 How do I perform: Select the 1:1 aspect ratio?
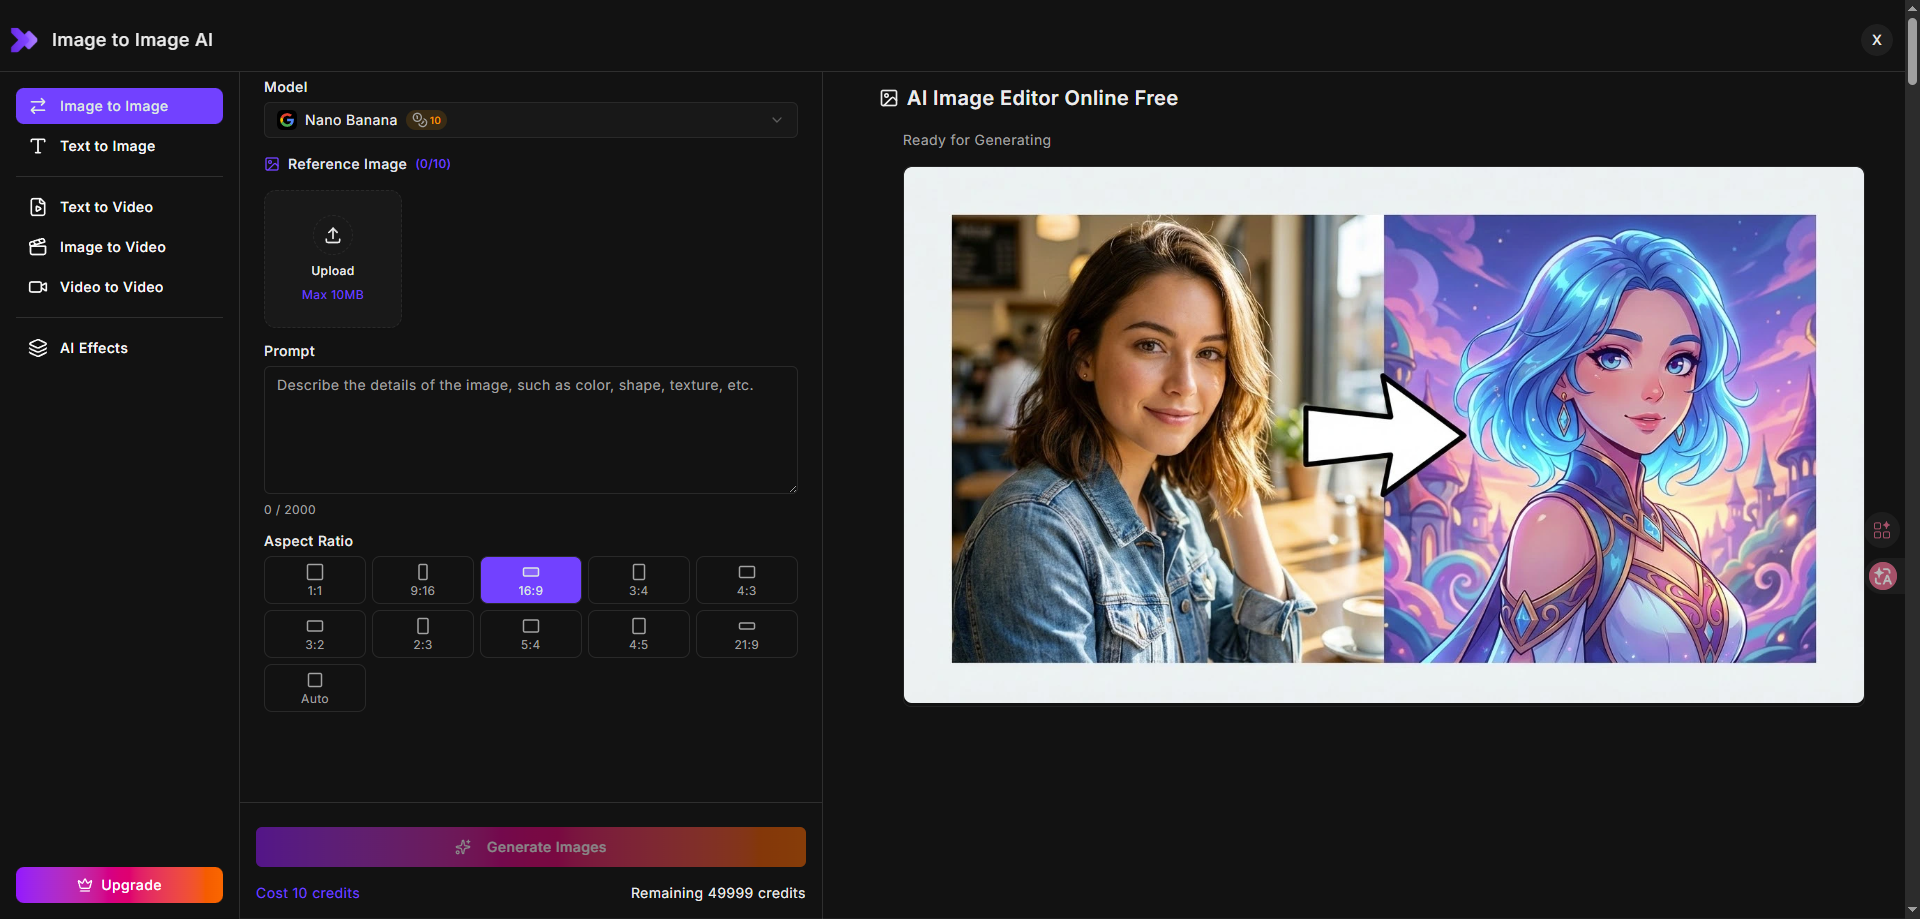(x=314, y=579)
